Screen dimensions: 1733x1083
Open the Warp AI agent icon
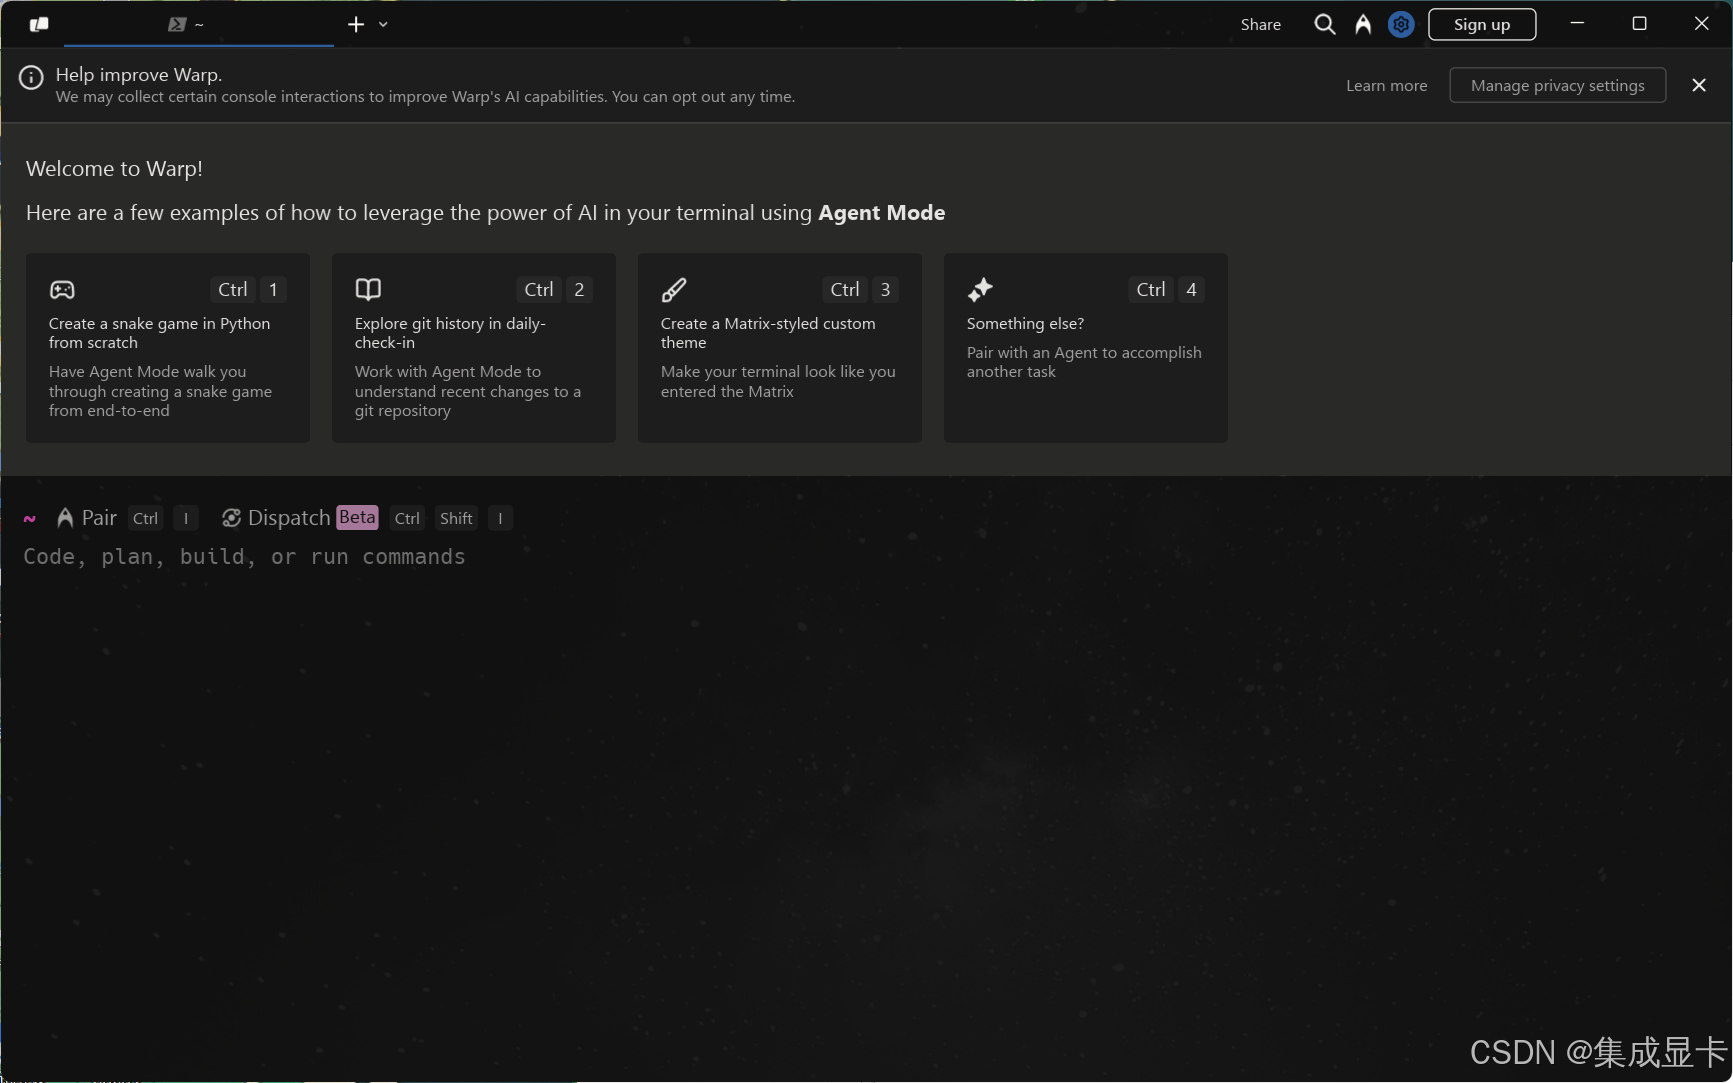pos(1363,24)
